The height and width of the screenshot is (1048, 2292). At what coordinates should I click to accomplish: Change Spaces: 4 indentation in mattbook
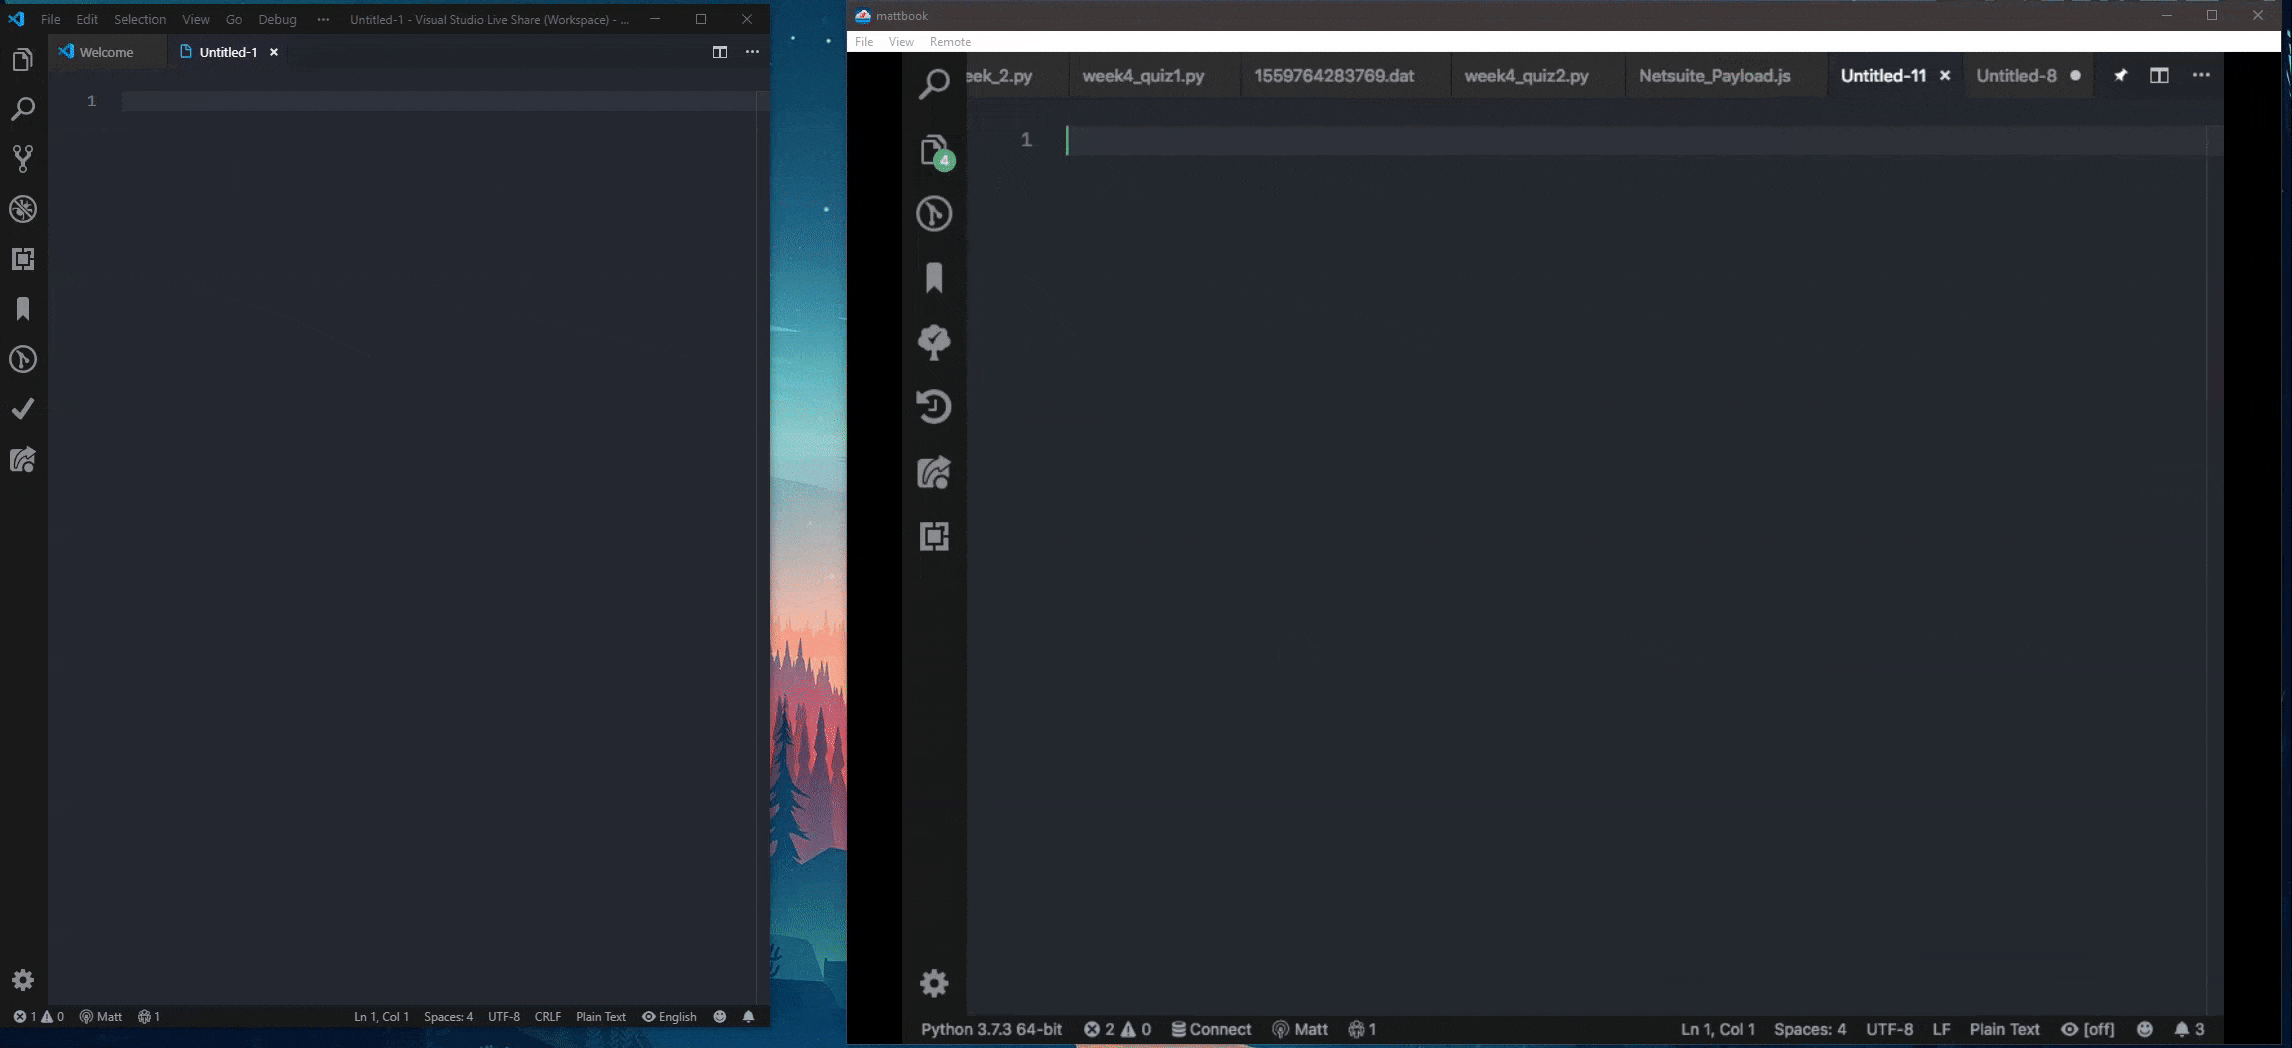pyautogui.click(x=1810, y=1029)
